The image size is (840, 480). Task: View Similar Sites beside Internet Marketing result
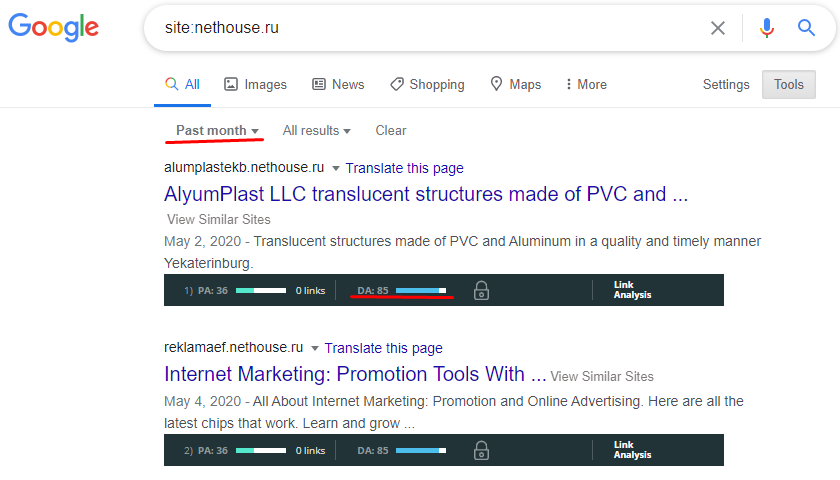[602, 377]
